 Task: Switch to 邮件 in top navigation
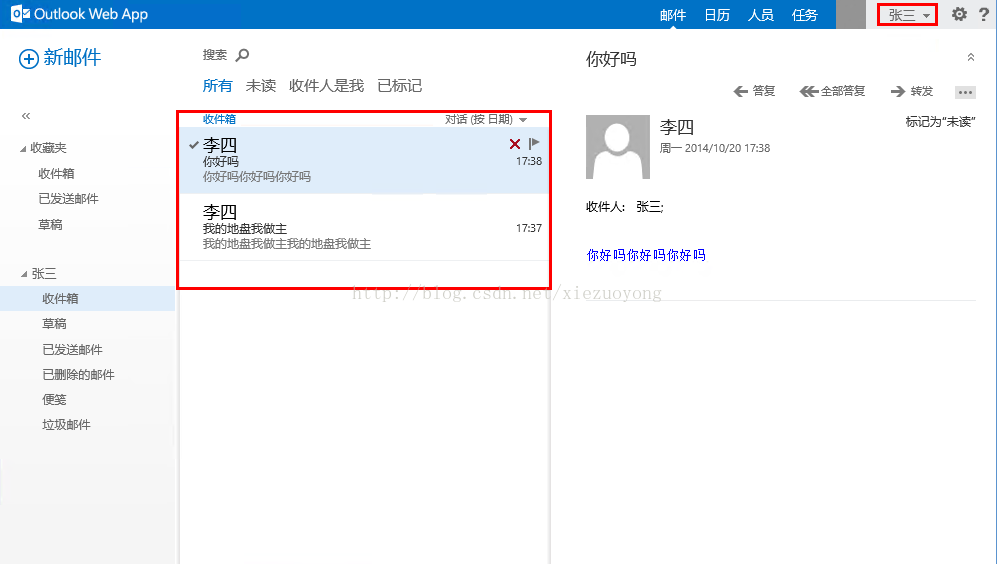[673, 15]
